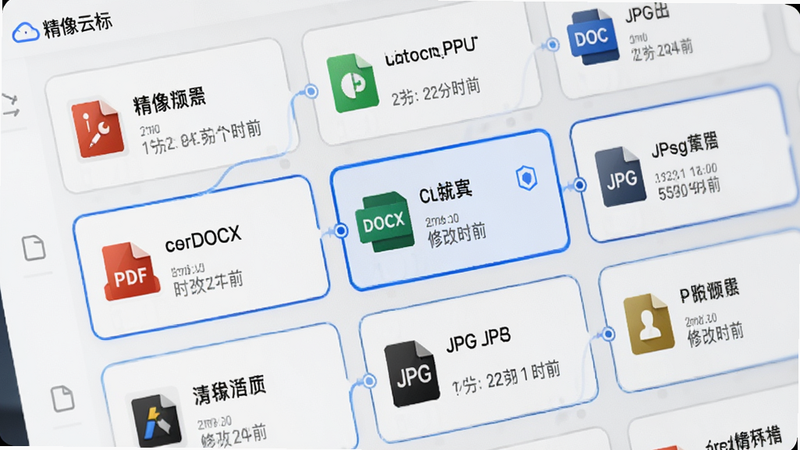
Task: Click the 精像云标 app title
Action: (x=77, y=26)
